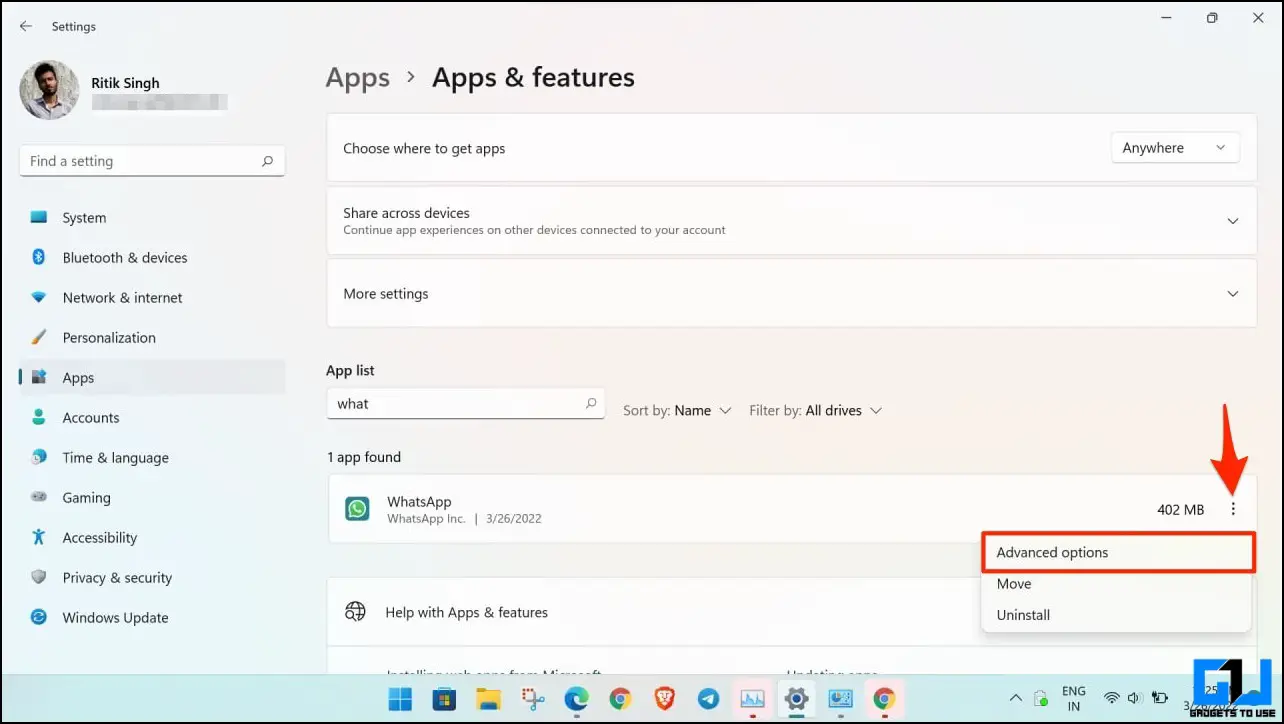
Task: Open the Filter by All drives dropdown
Action: coord(815,411)
